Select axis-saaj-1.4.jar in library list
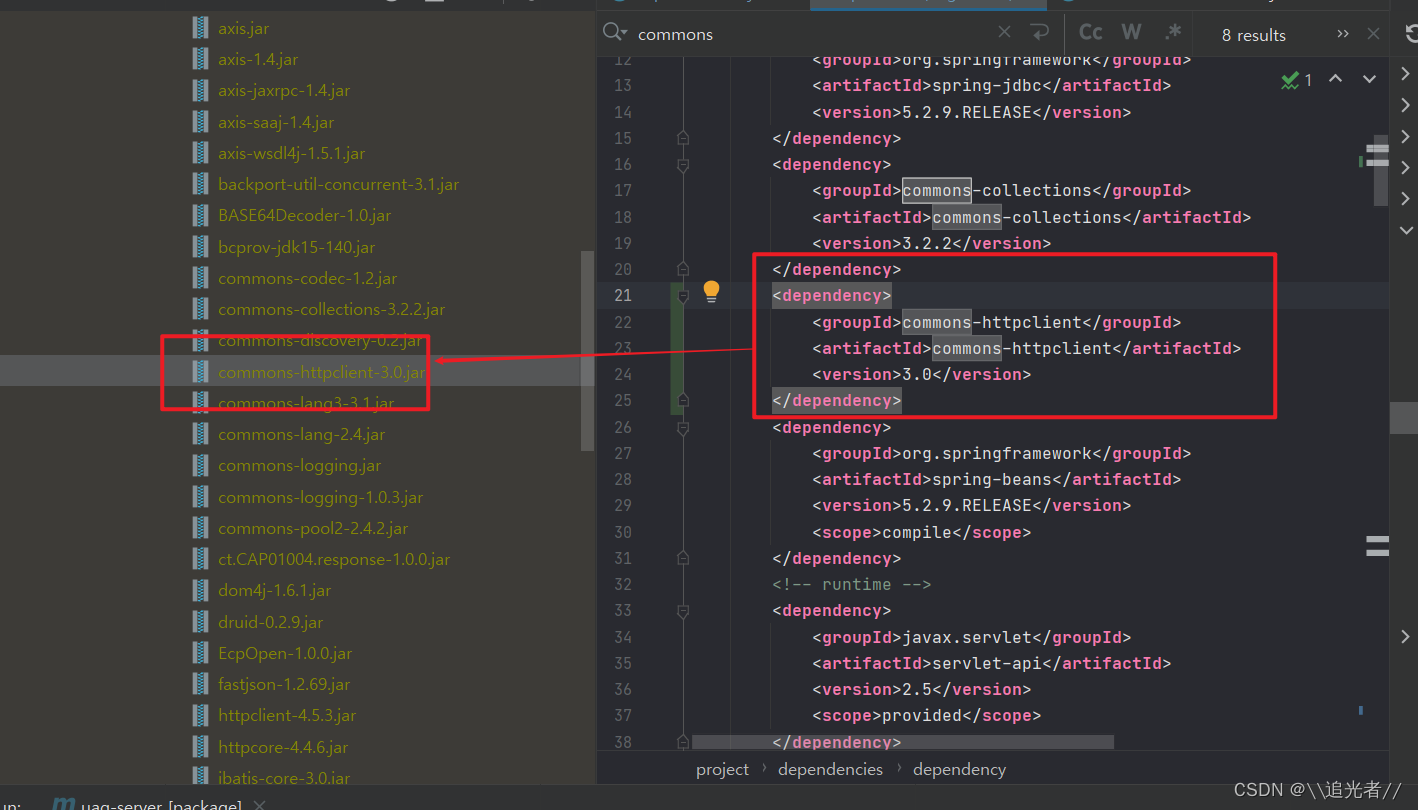This screenshot has width=1418, height=810. point(276,122)
